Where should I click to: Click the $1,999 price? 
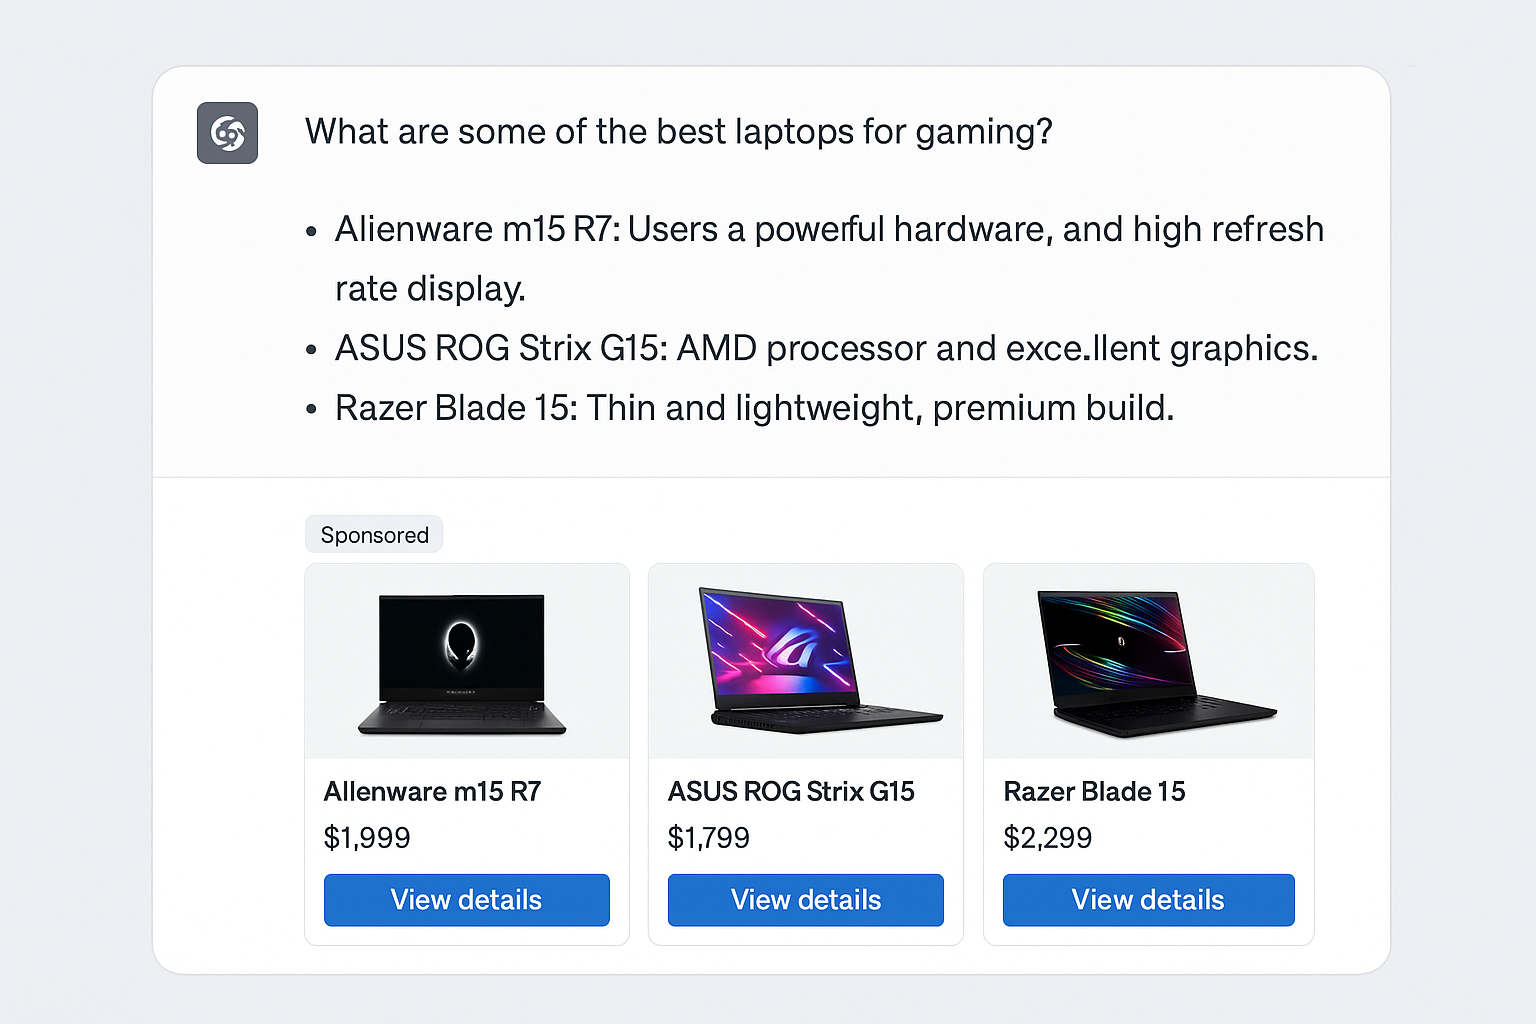pos(367,838)
